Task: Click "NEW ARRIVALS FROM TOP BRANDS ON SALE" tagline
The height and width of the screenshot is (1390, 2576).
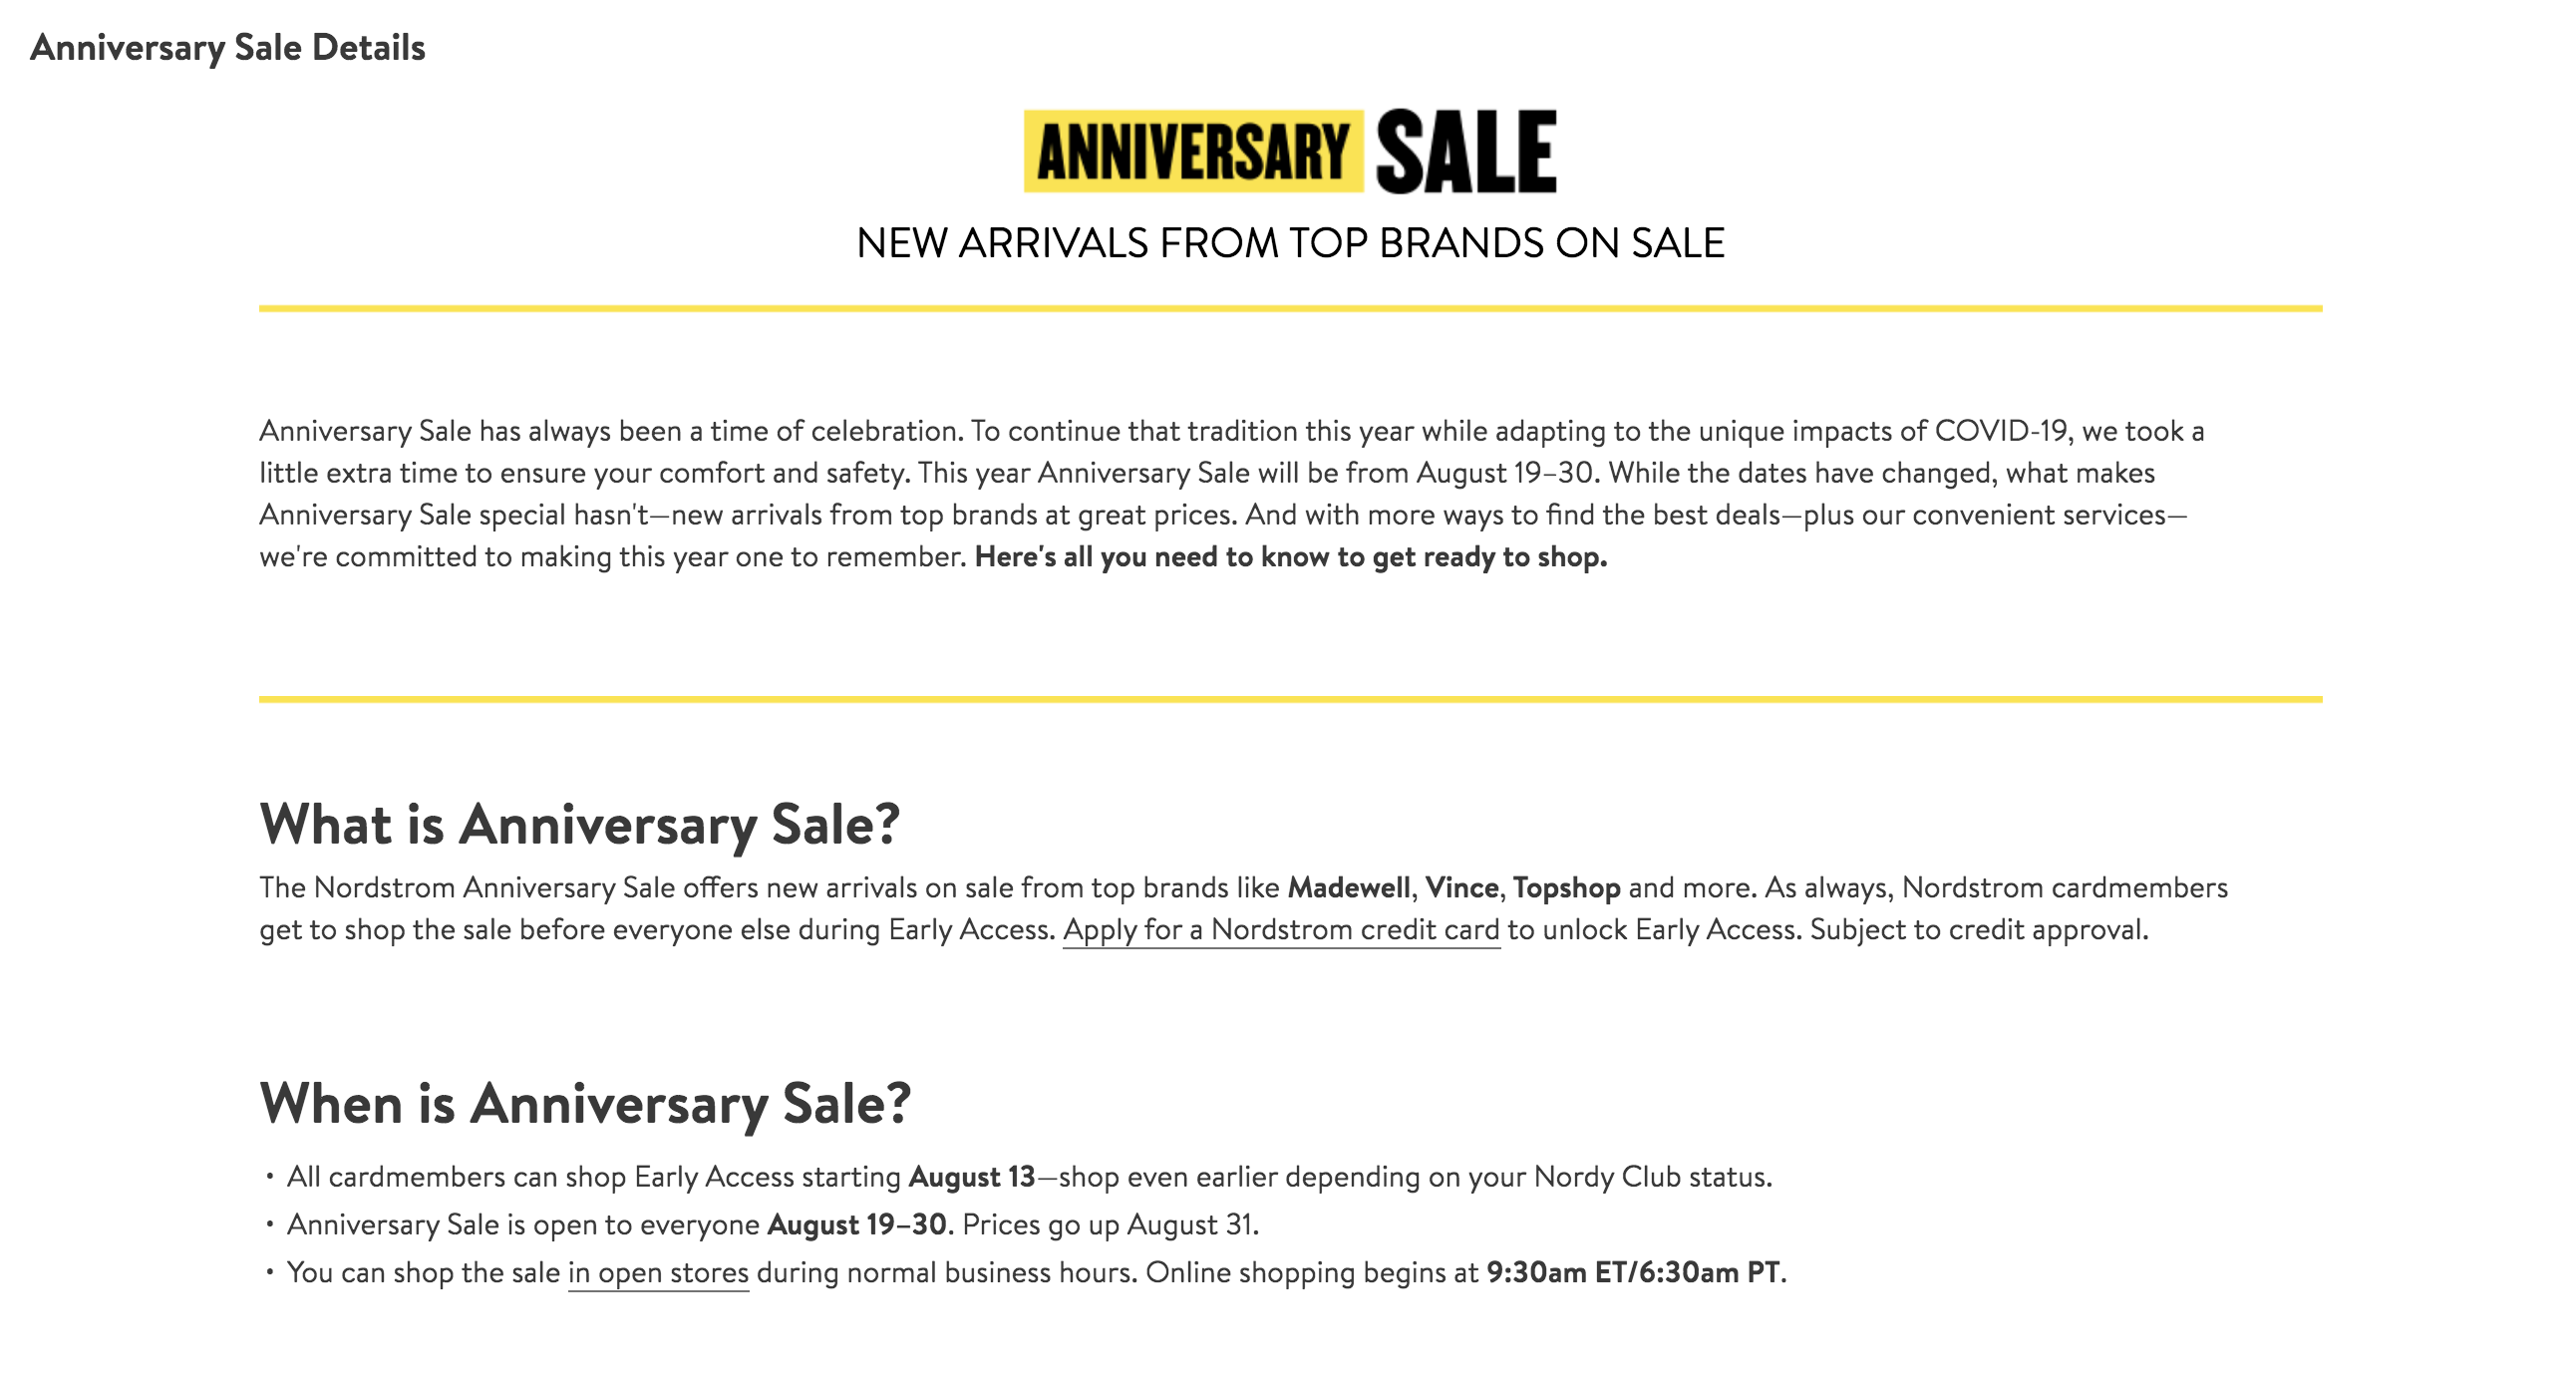Action: pyautogui.click(x=1290, y=243)
